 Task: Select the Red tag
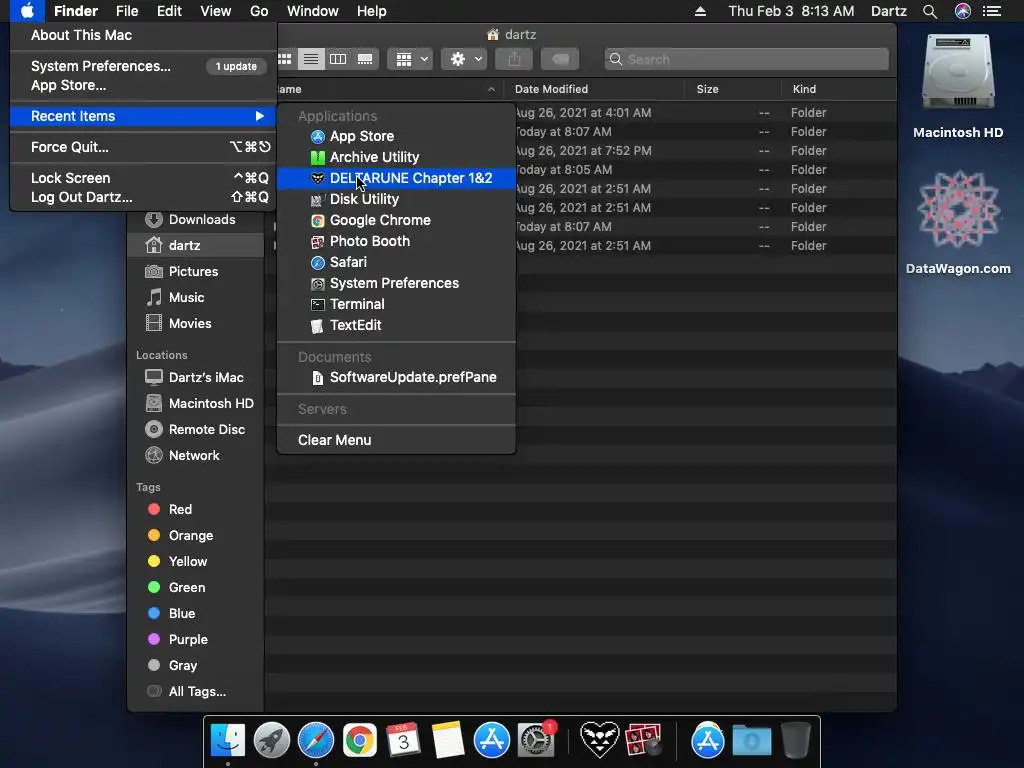(x=197, y=509)
